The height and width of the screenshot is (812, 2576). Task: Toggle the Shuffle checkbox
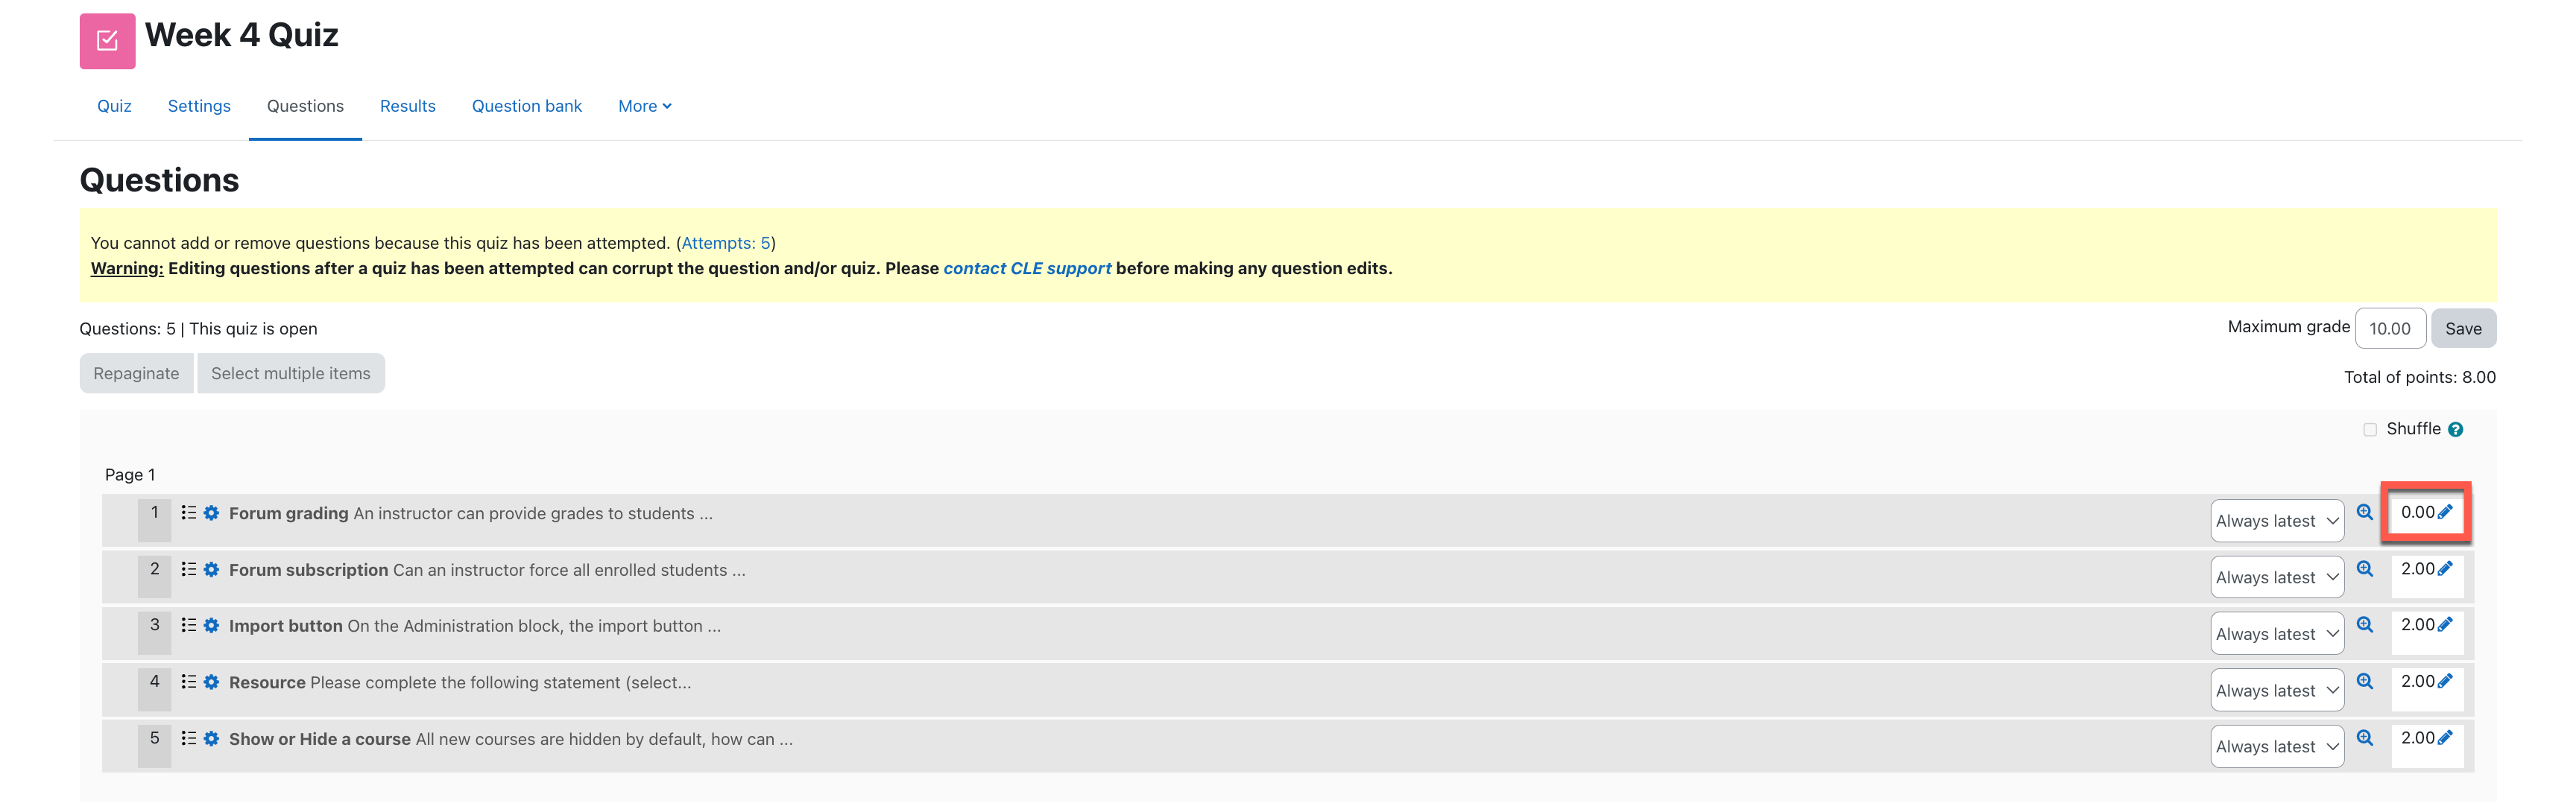coord(2369,429)
